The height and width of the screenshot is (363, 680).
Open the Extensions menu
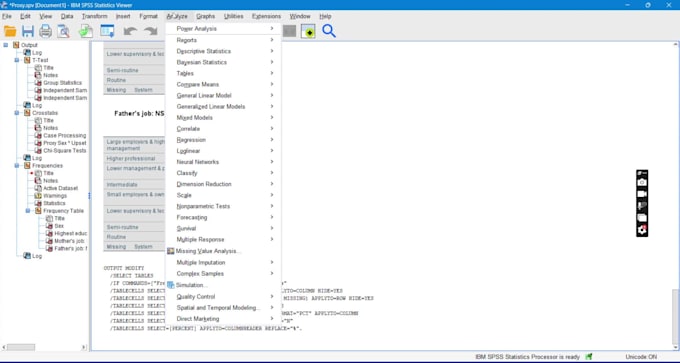266,16
